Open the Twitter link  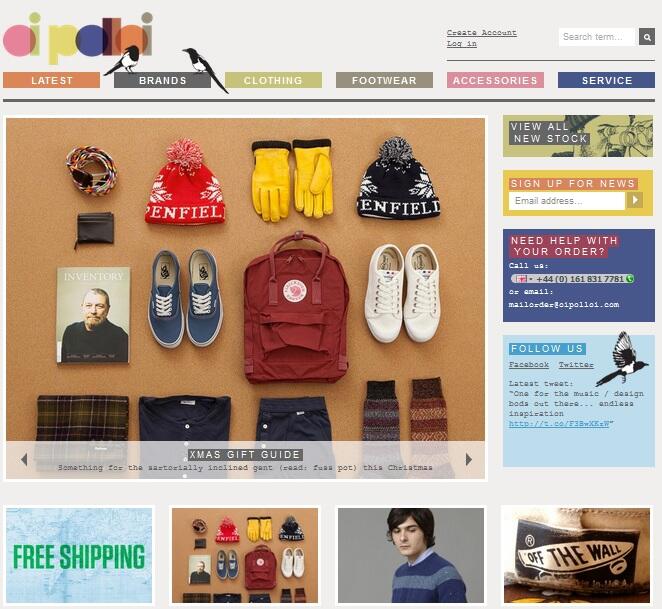click(576, 364)
